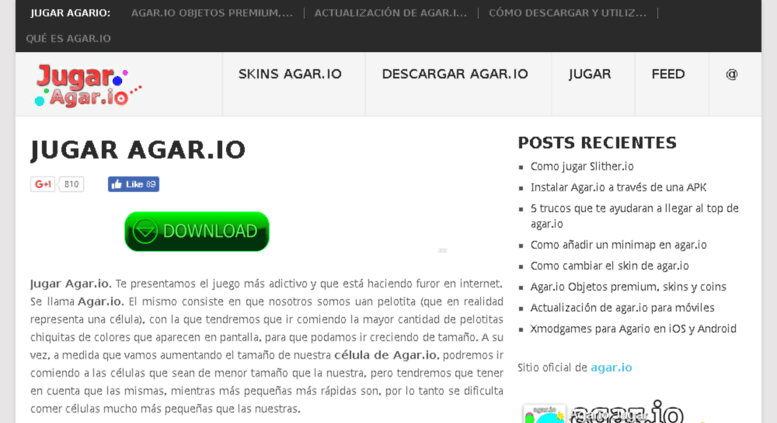Viewport: 777px width, 423px height.
Task: Open post Instalar Agar.io a través de una APK
Action: coord(618,187)
